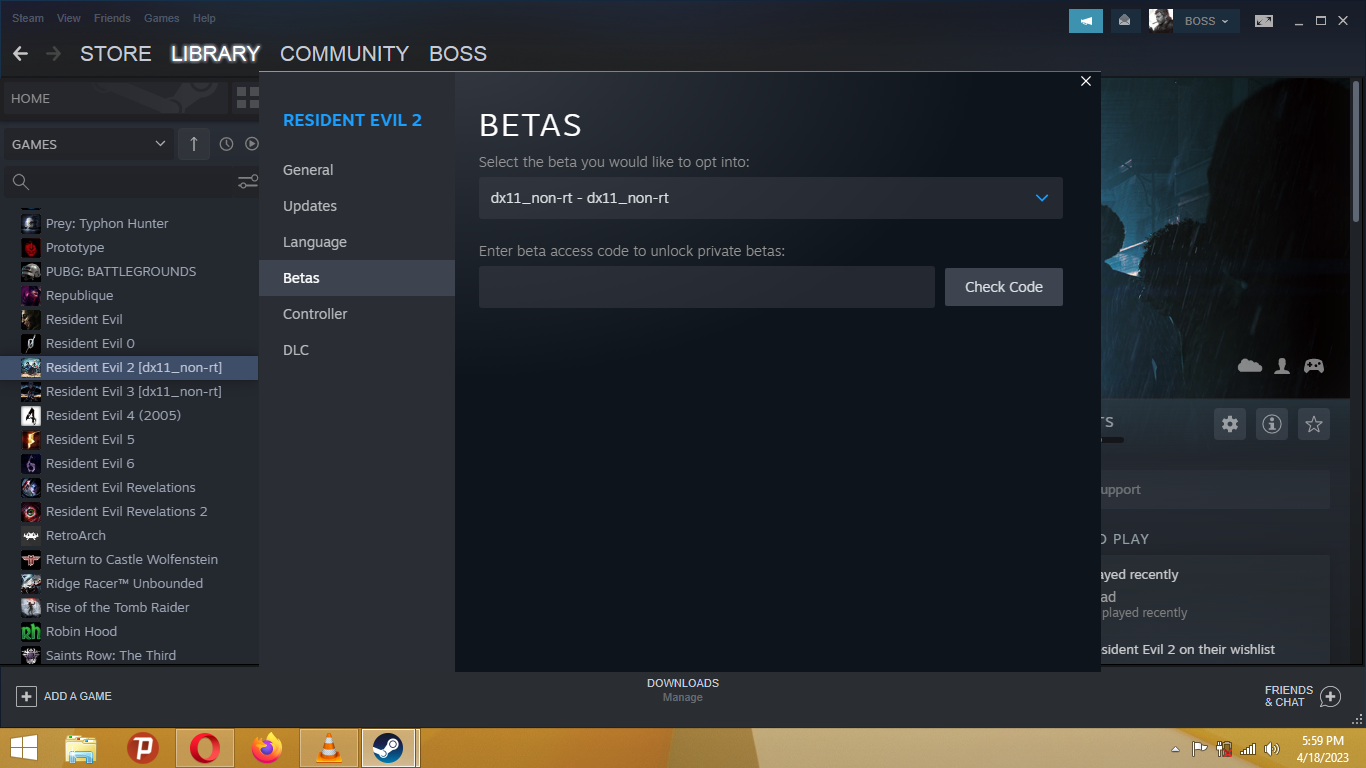Toggle the up arrow sort button
The image size is (1366, 768).
click(194, 144)
